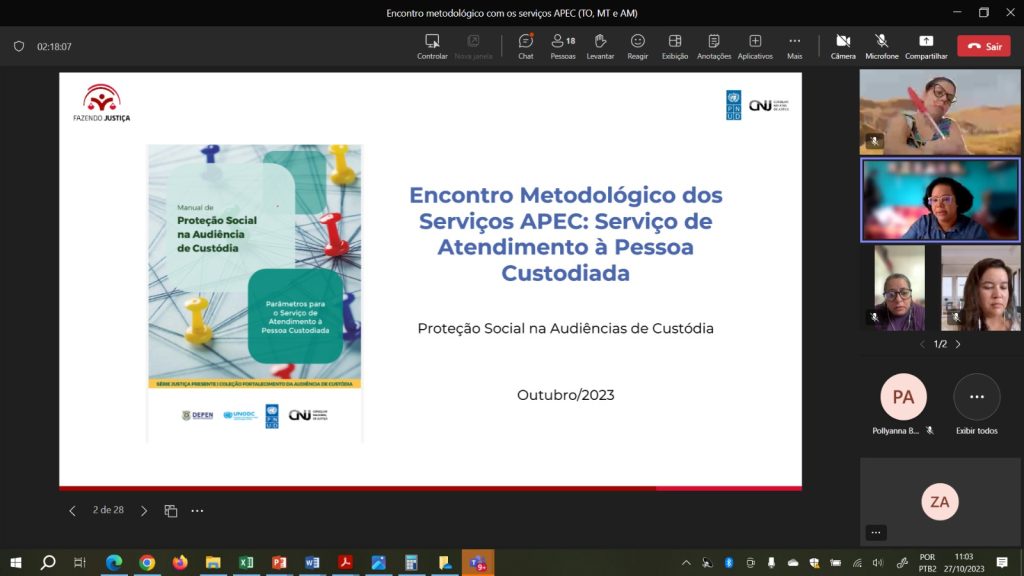This screenshot has width=1024, height=576.
Task: Show next page of participant videos
Action: [958, 344]
